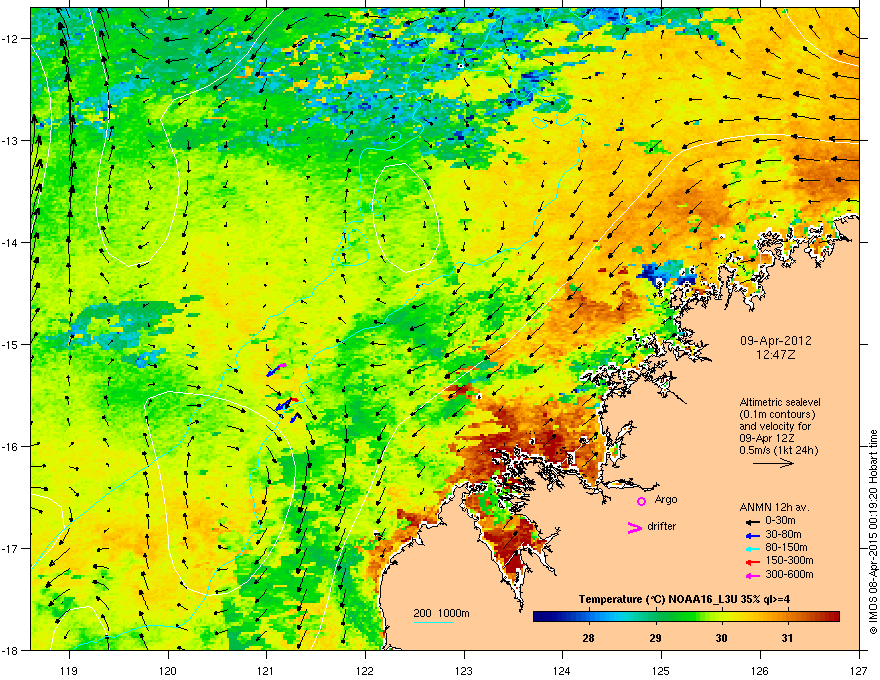Select the red 150-300m legend arrow

752,561
